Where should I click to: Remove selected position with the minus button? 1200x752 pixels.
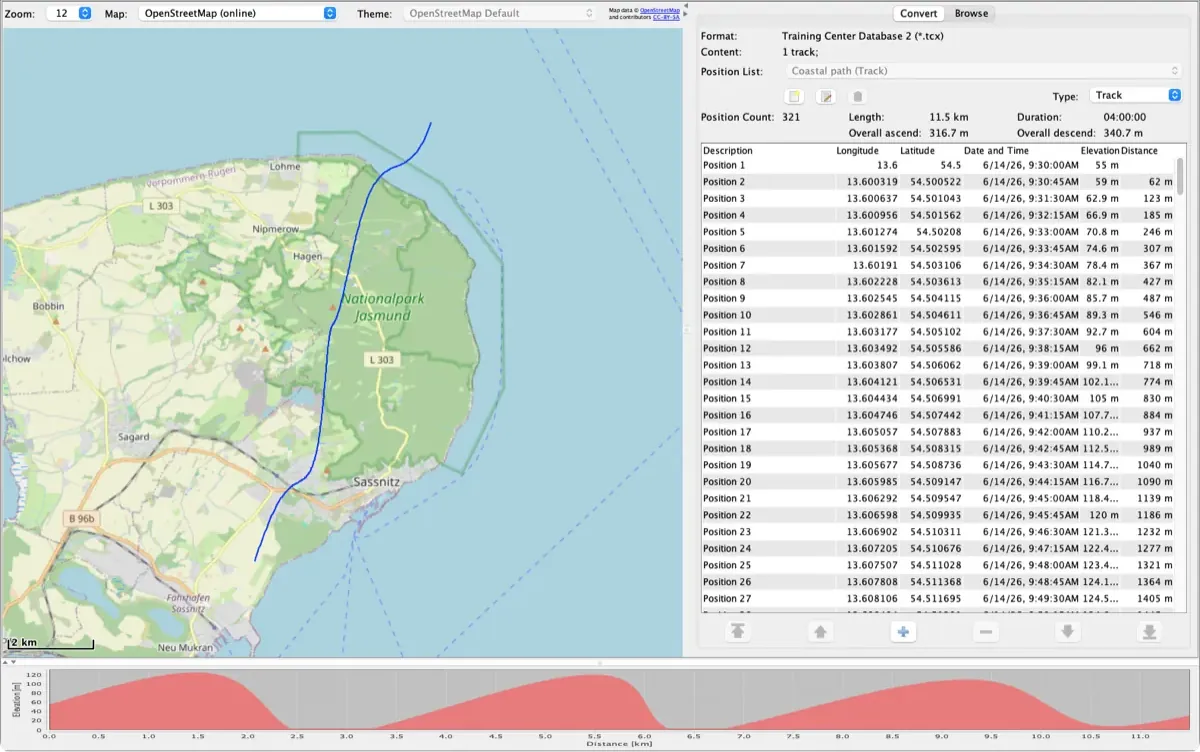click(x=986, y=632)
